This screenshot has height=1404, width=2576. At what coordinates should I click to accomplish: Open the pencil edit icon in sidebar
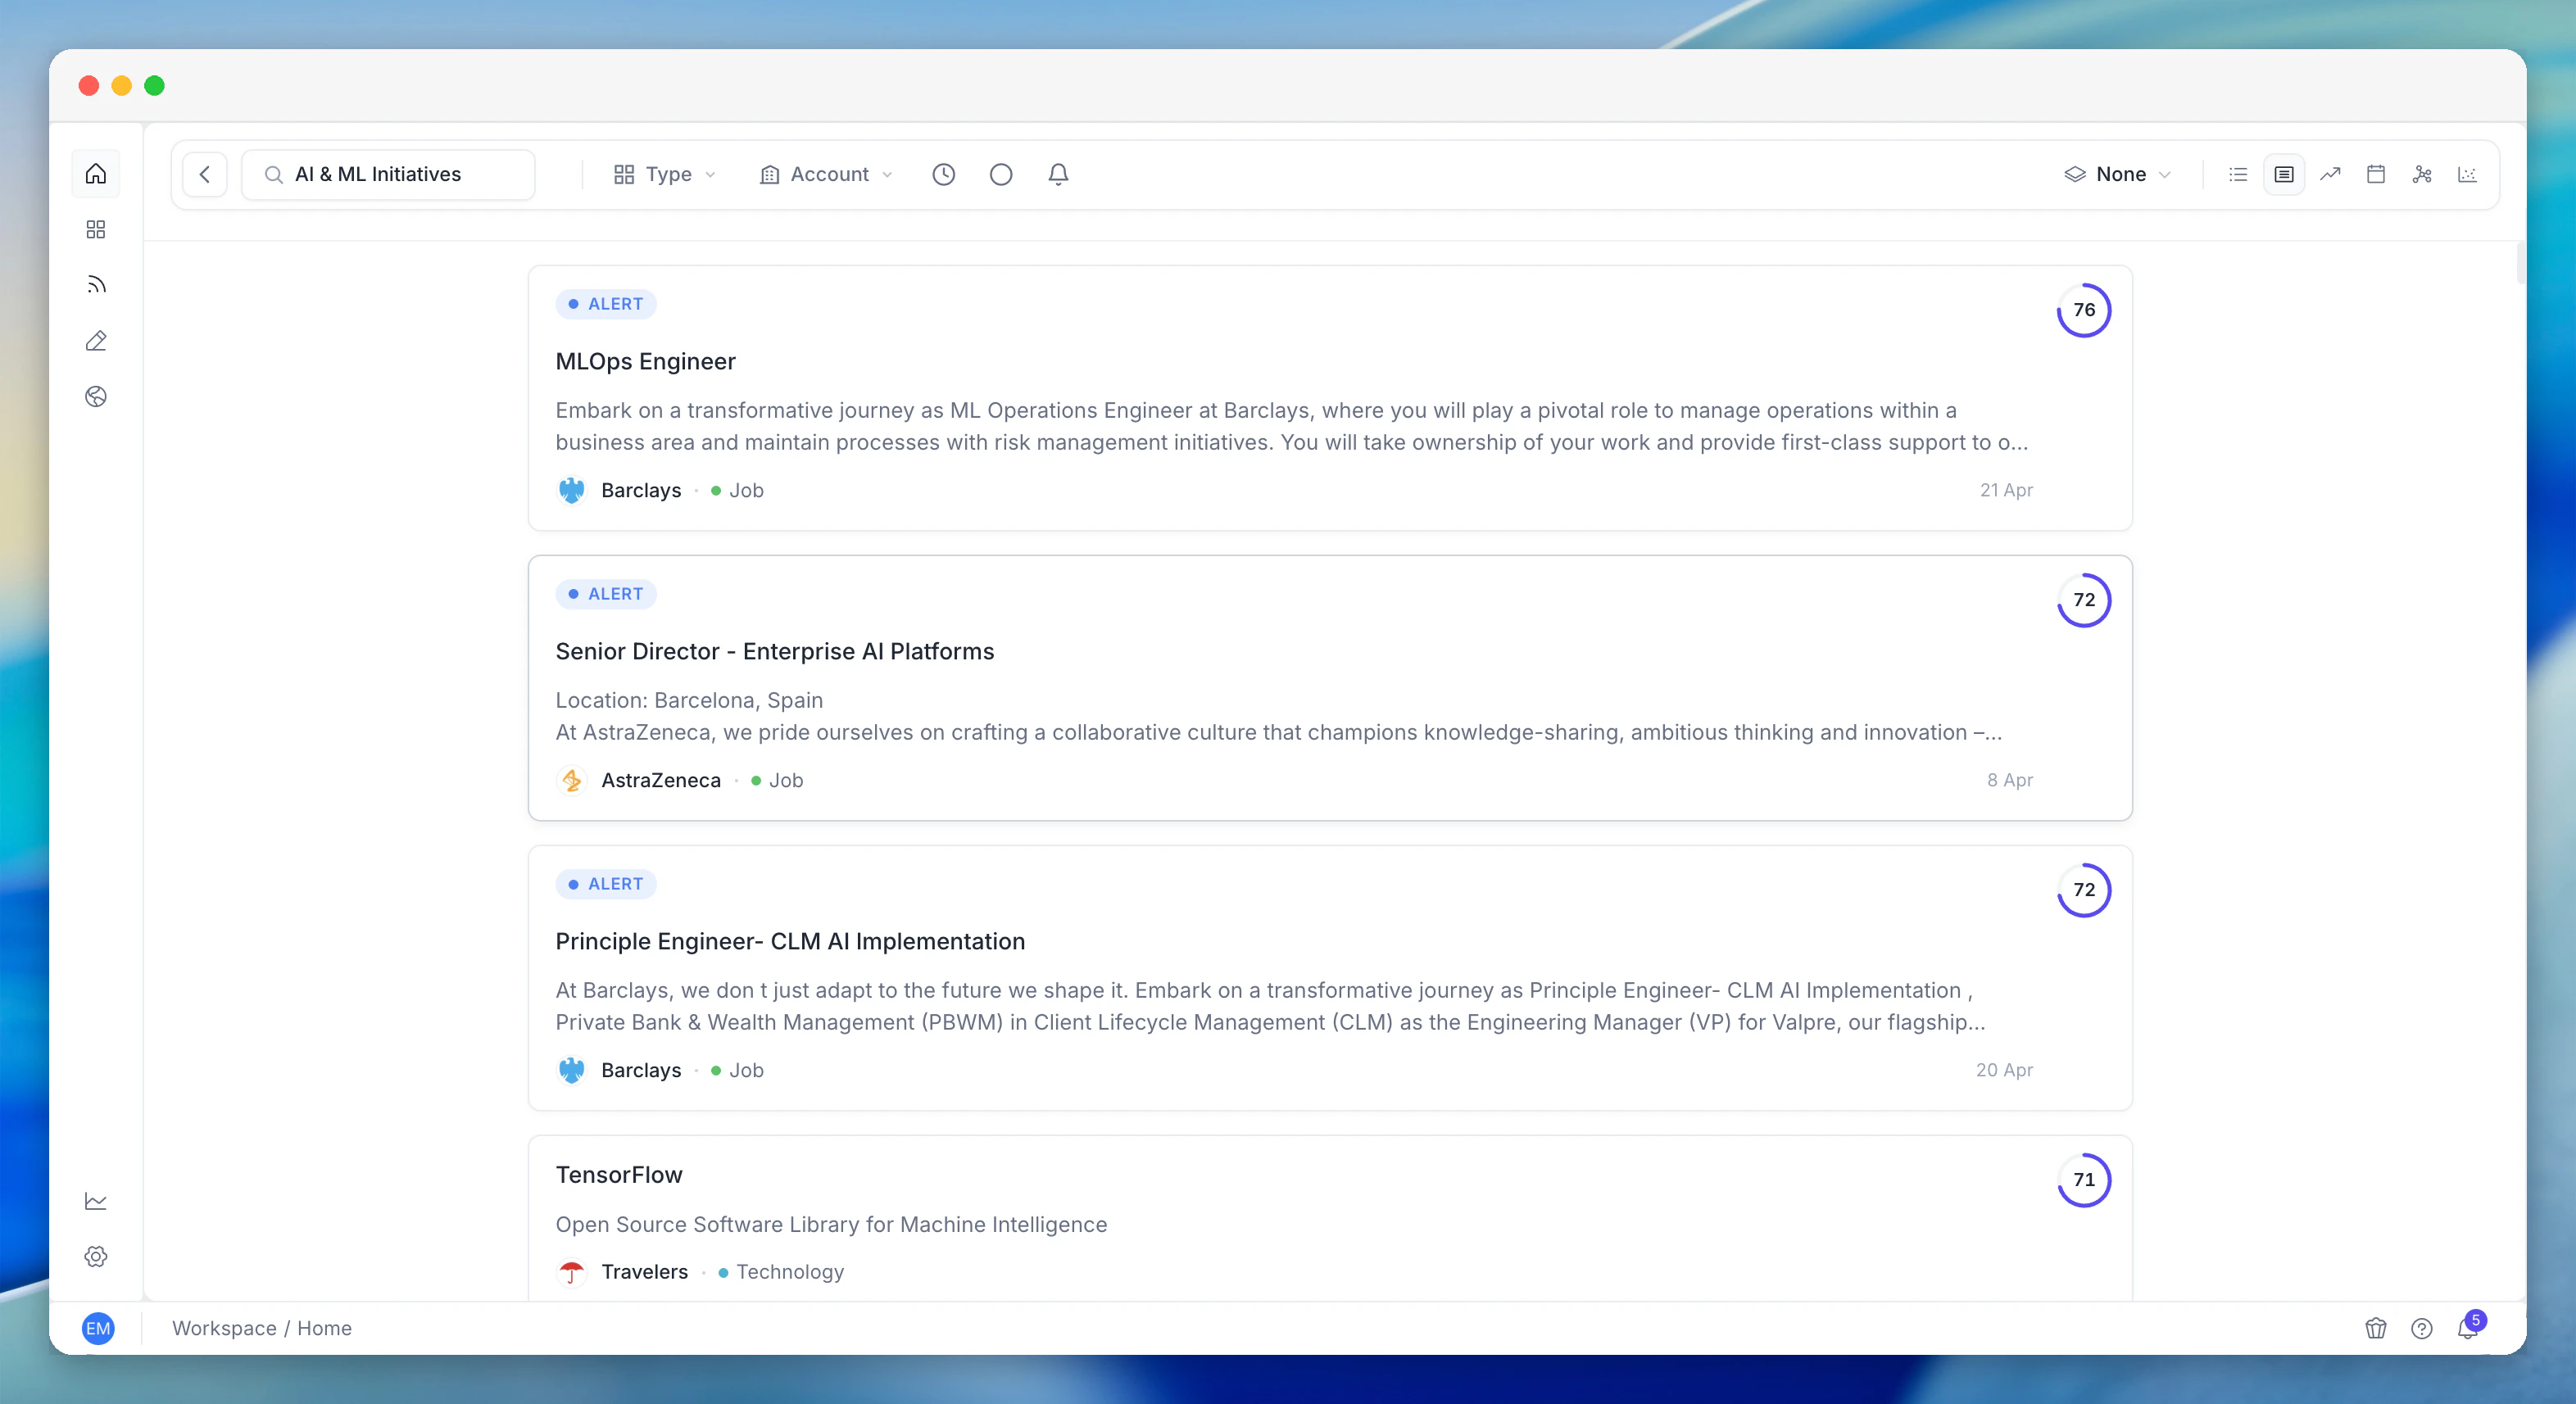tap(96, 341)
